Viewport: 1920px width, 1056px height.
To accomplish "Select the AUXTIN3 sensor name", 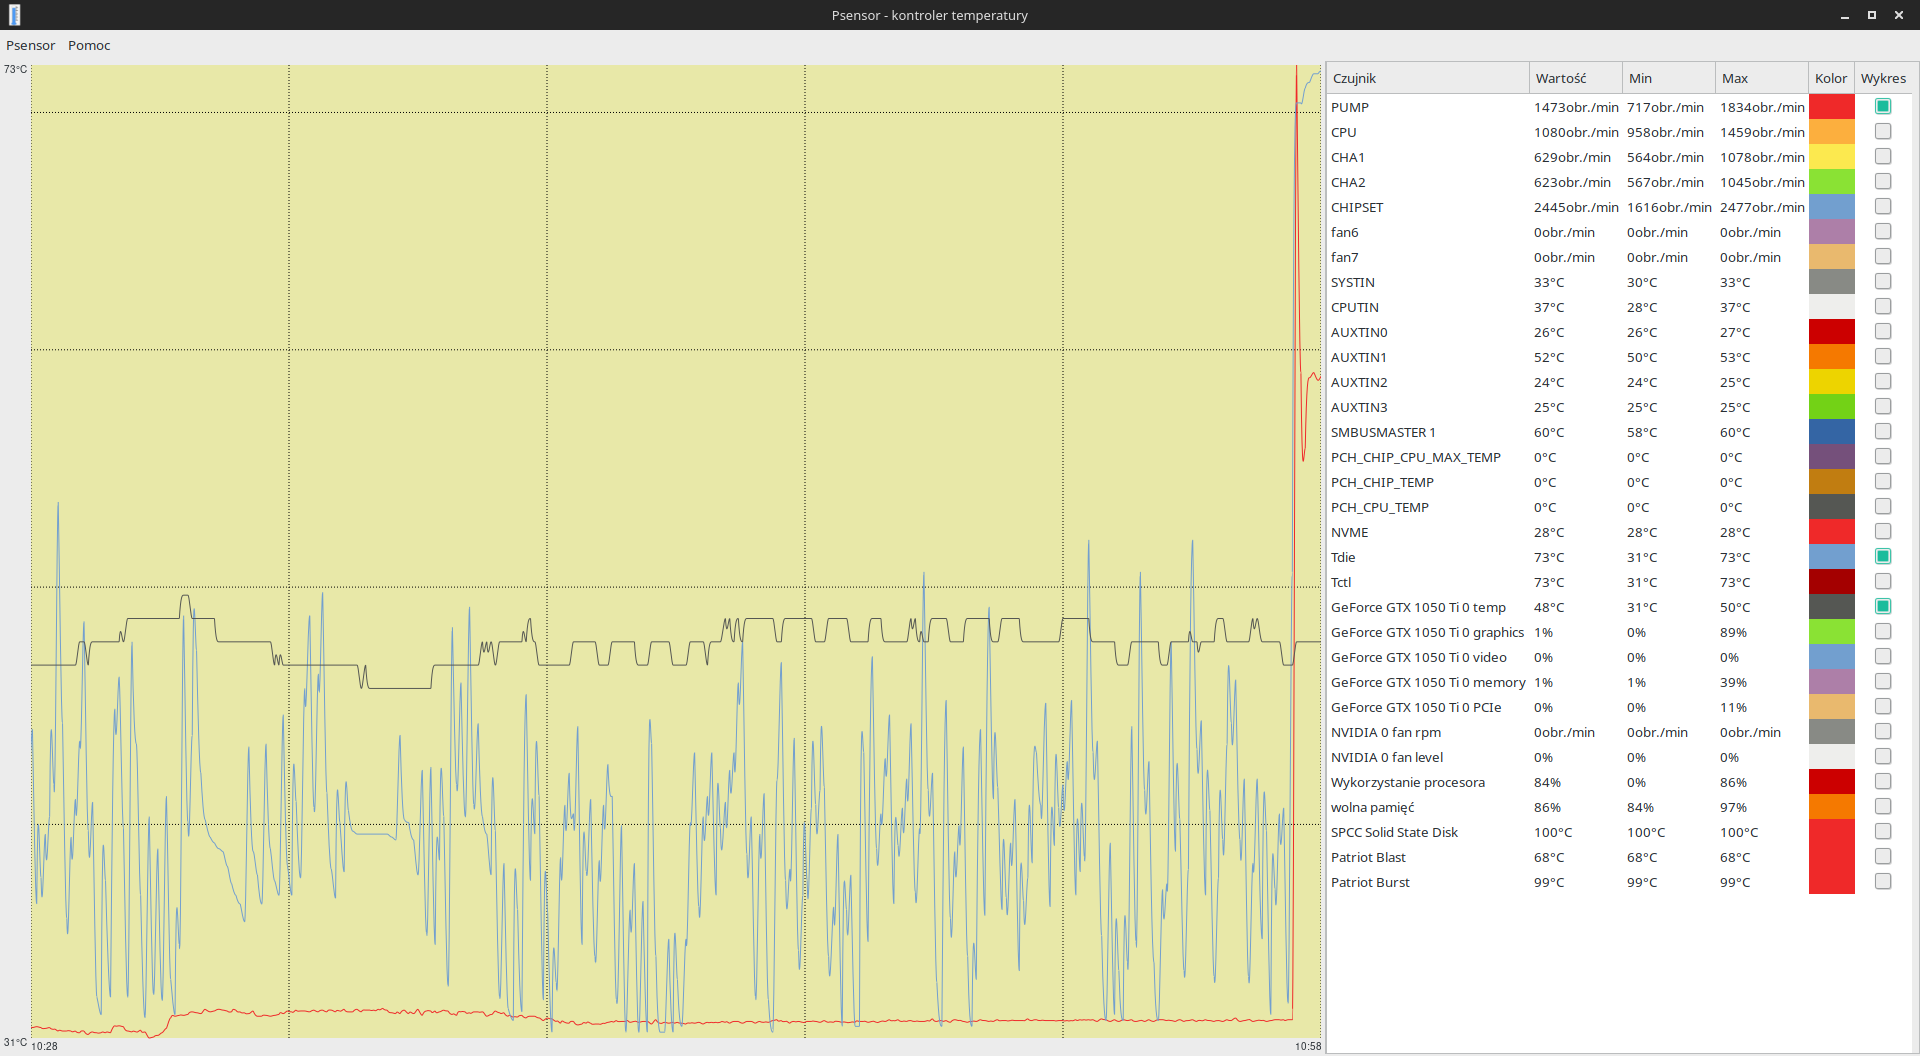I will click(x=1359, y=407).
